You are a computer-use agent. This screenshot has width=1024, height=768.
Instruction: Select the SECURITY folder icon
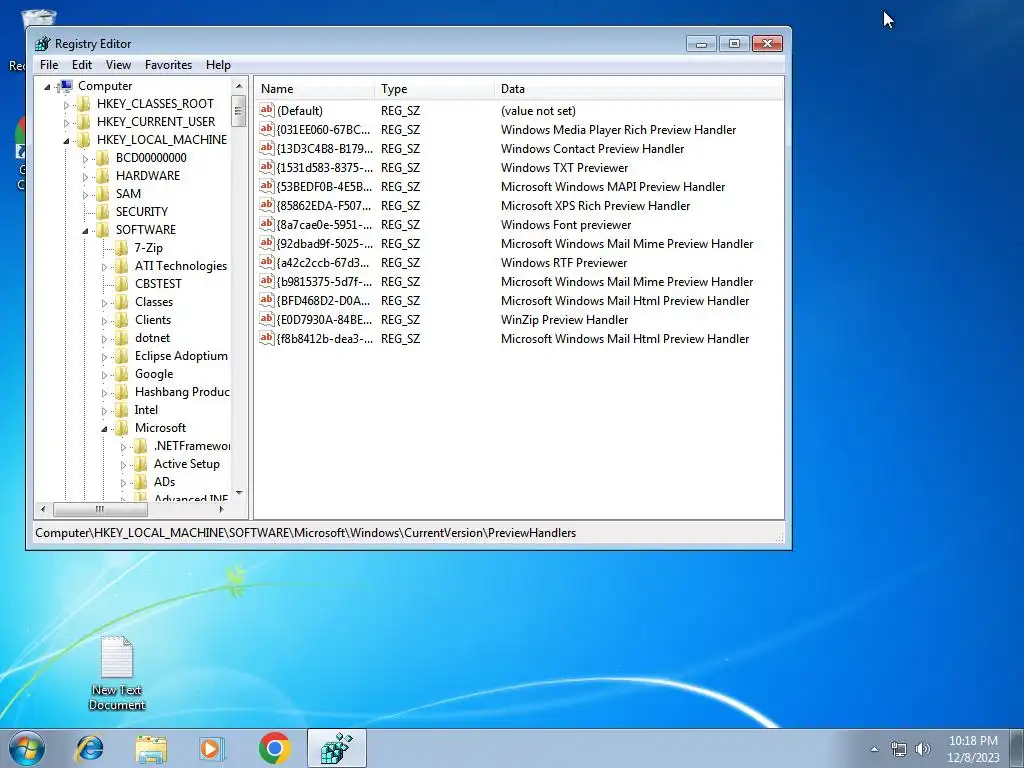click(102, 212)
